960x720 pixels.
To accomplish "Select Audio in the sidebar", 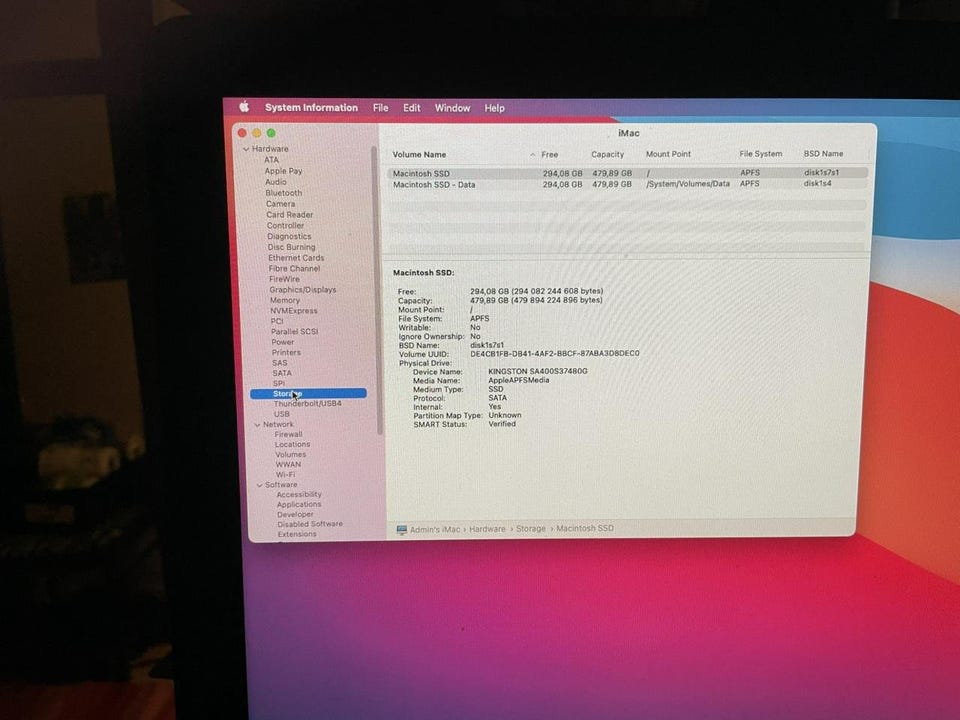I will click(276, 182).
